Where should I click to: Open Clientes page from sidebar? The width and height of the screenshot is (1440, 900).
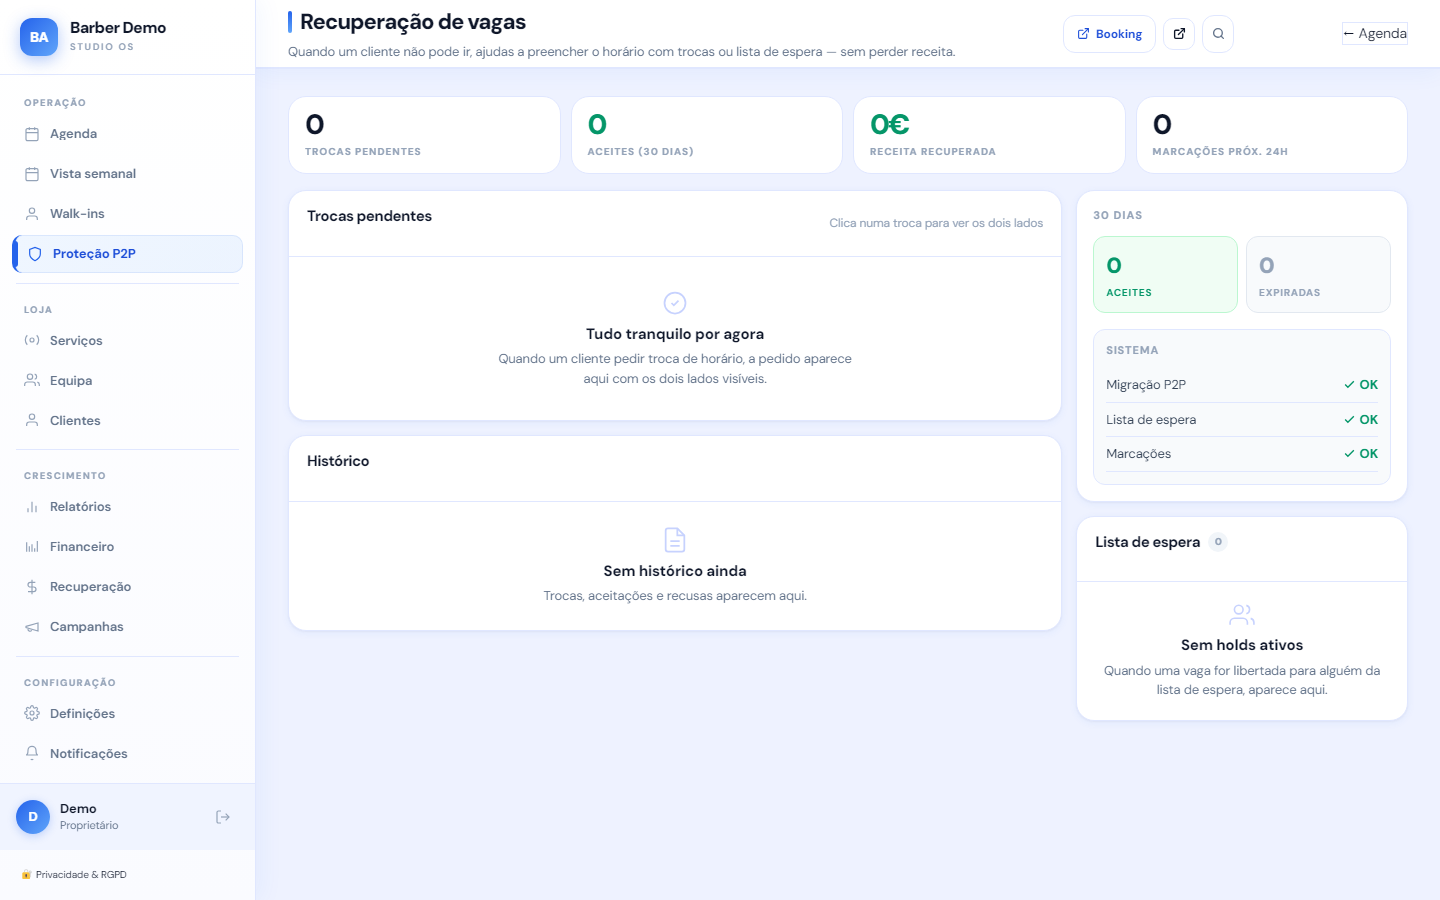point(127,420)
